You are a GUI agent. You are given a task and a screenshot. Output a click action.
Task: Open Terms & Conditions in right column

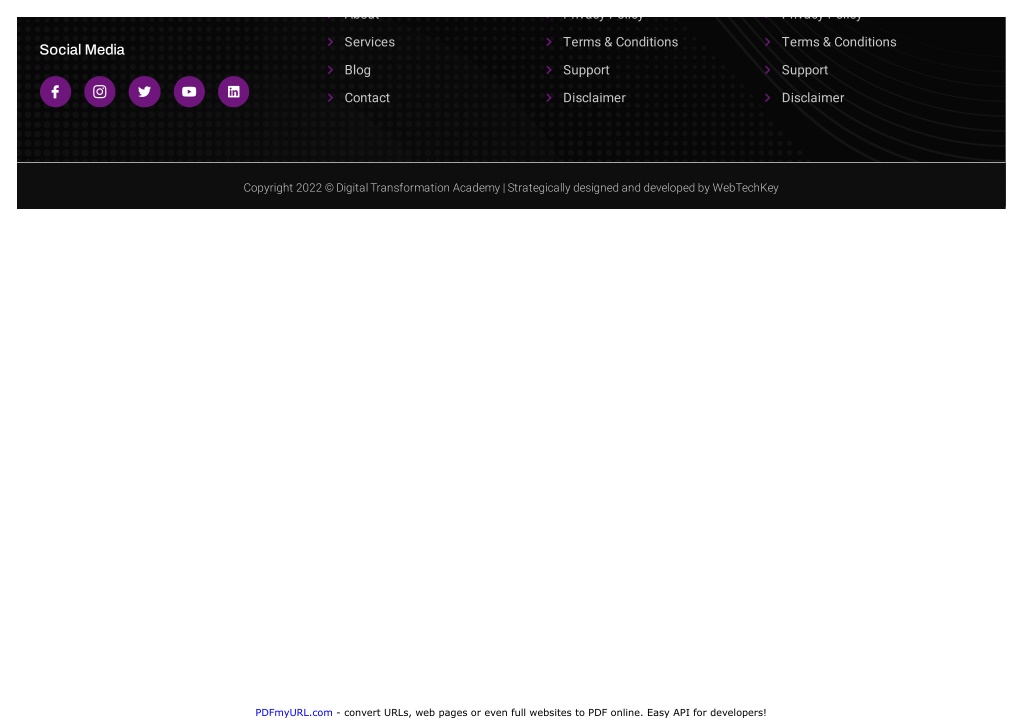point(839,42)
